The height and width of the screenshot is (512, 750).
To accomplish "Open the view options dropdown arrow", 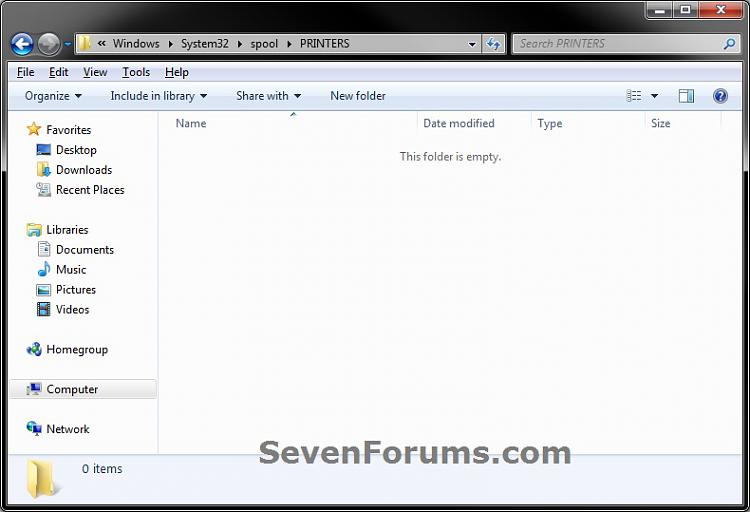I will pyautogui.click(x=654, y=96).
